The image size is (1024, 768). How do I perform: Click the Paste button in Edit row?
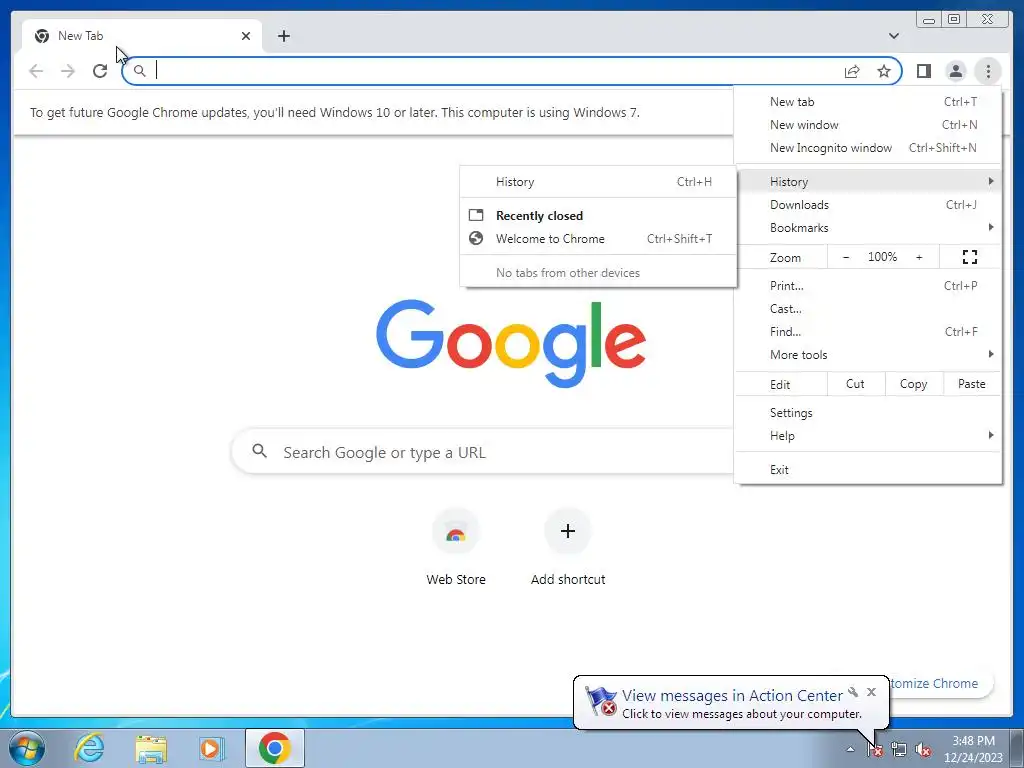[972, 384]
